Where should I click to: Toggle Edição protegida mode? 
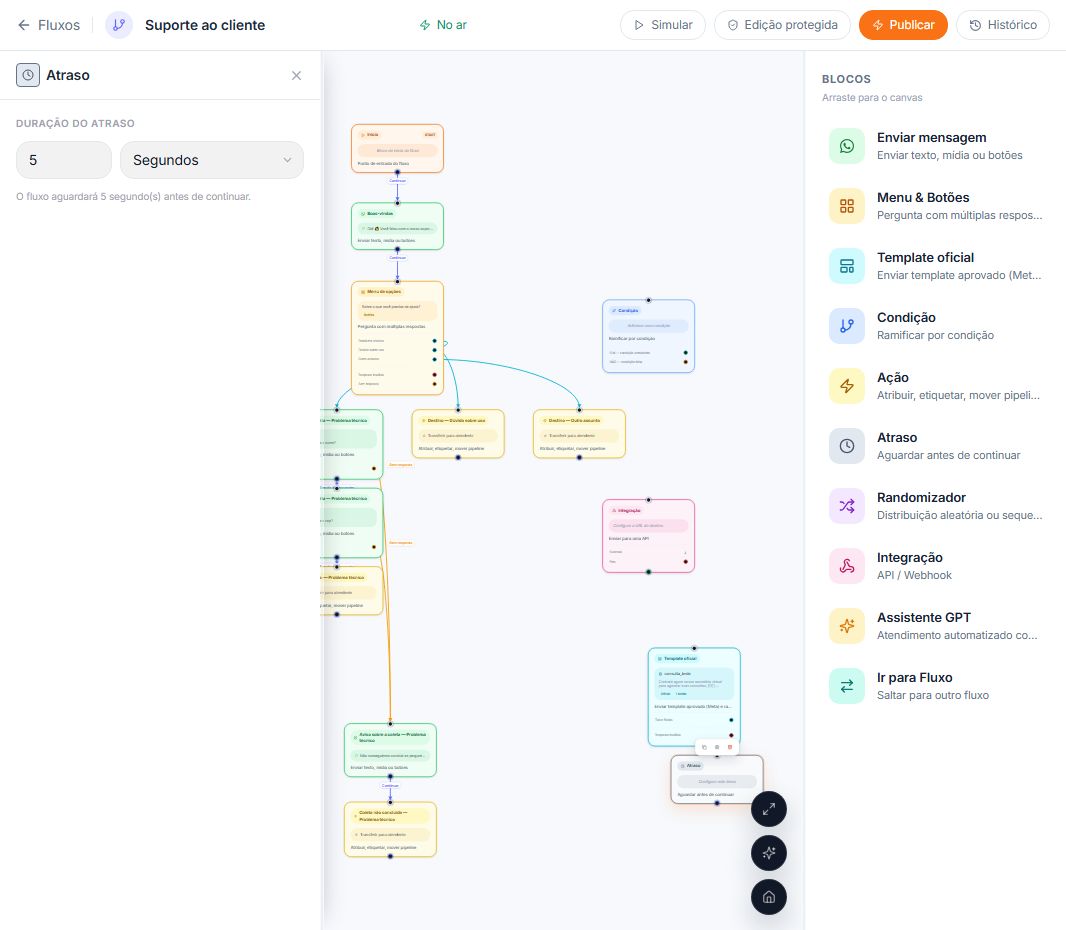point(782,25)
